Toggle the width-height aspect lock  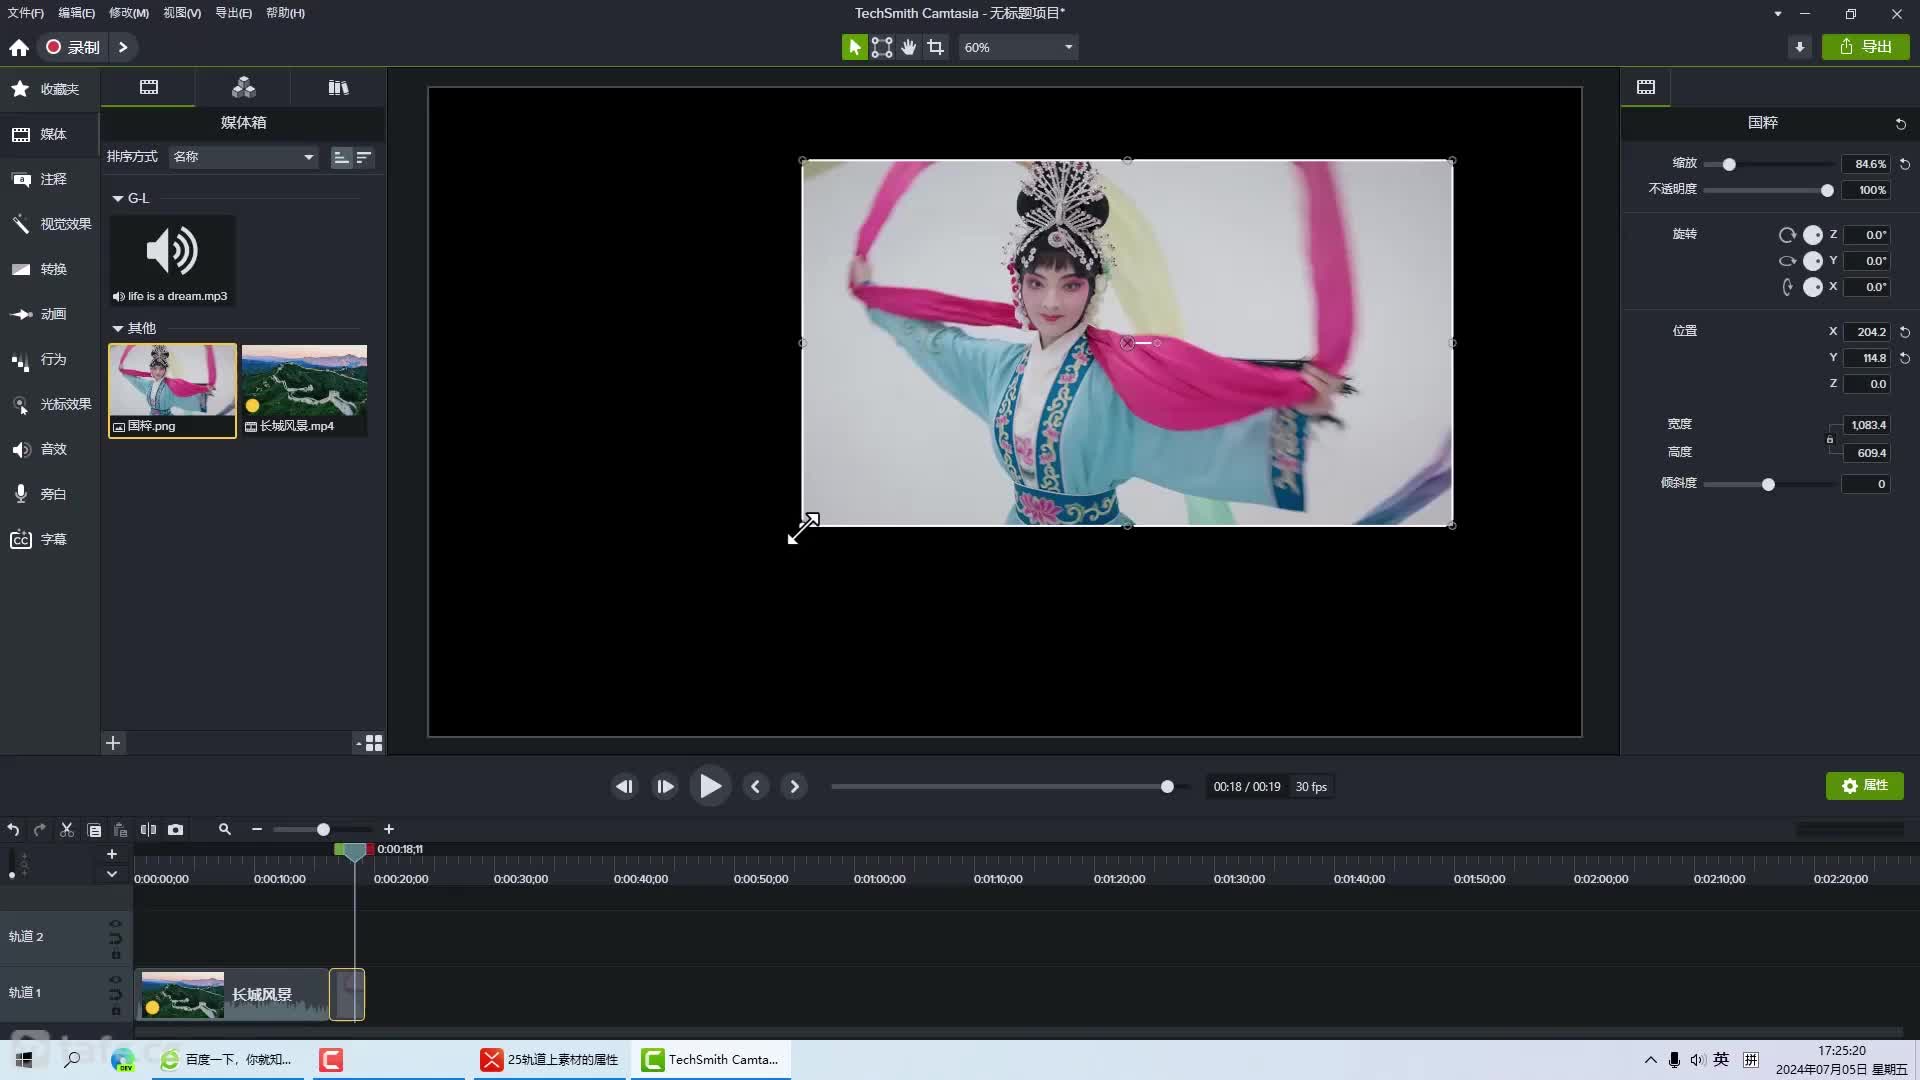pos(1830,439)
